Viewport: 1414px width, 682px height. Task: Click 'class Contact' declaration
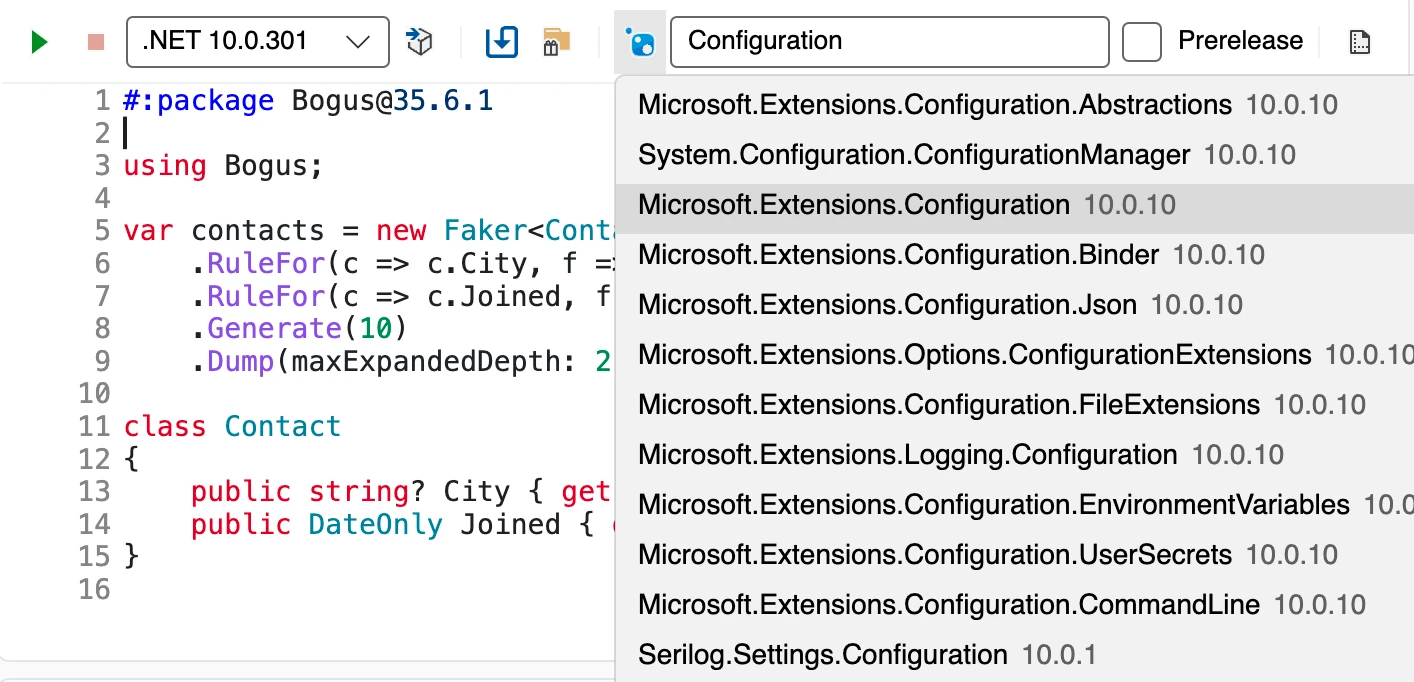click(232, 426)
